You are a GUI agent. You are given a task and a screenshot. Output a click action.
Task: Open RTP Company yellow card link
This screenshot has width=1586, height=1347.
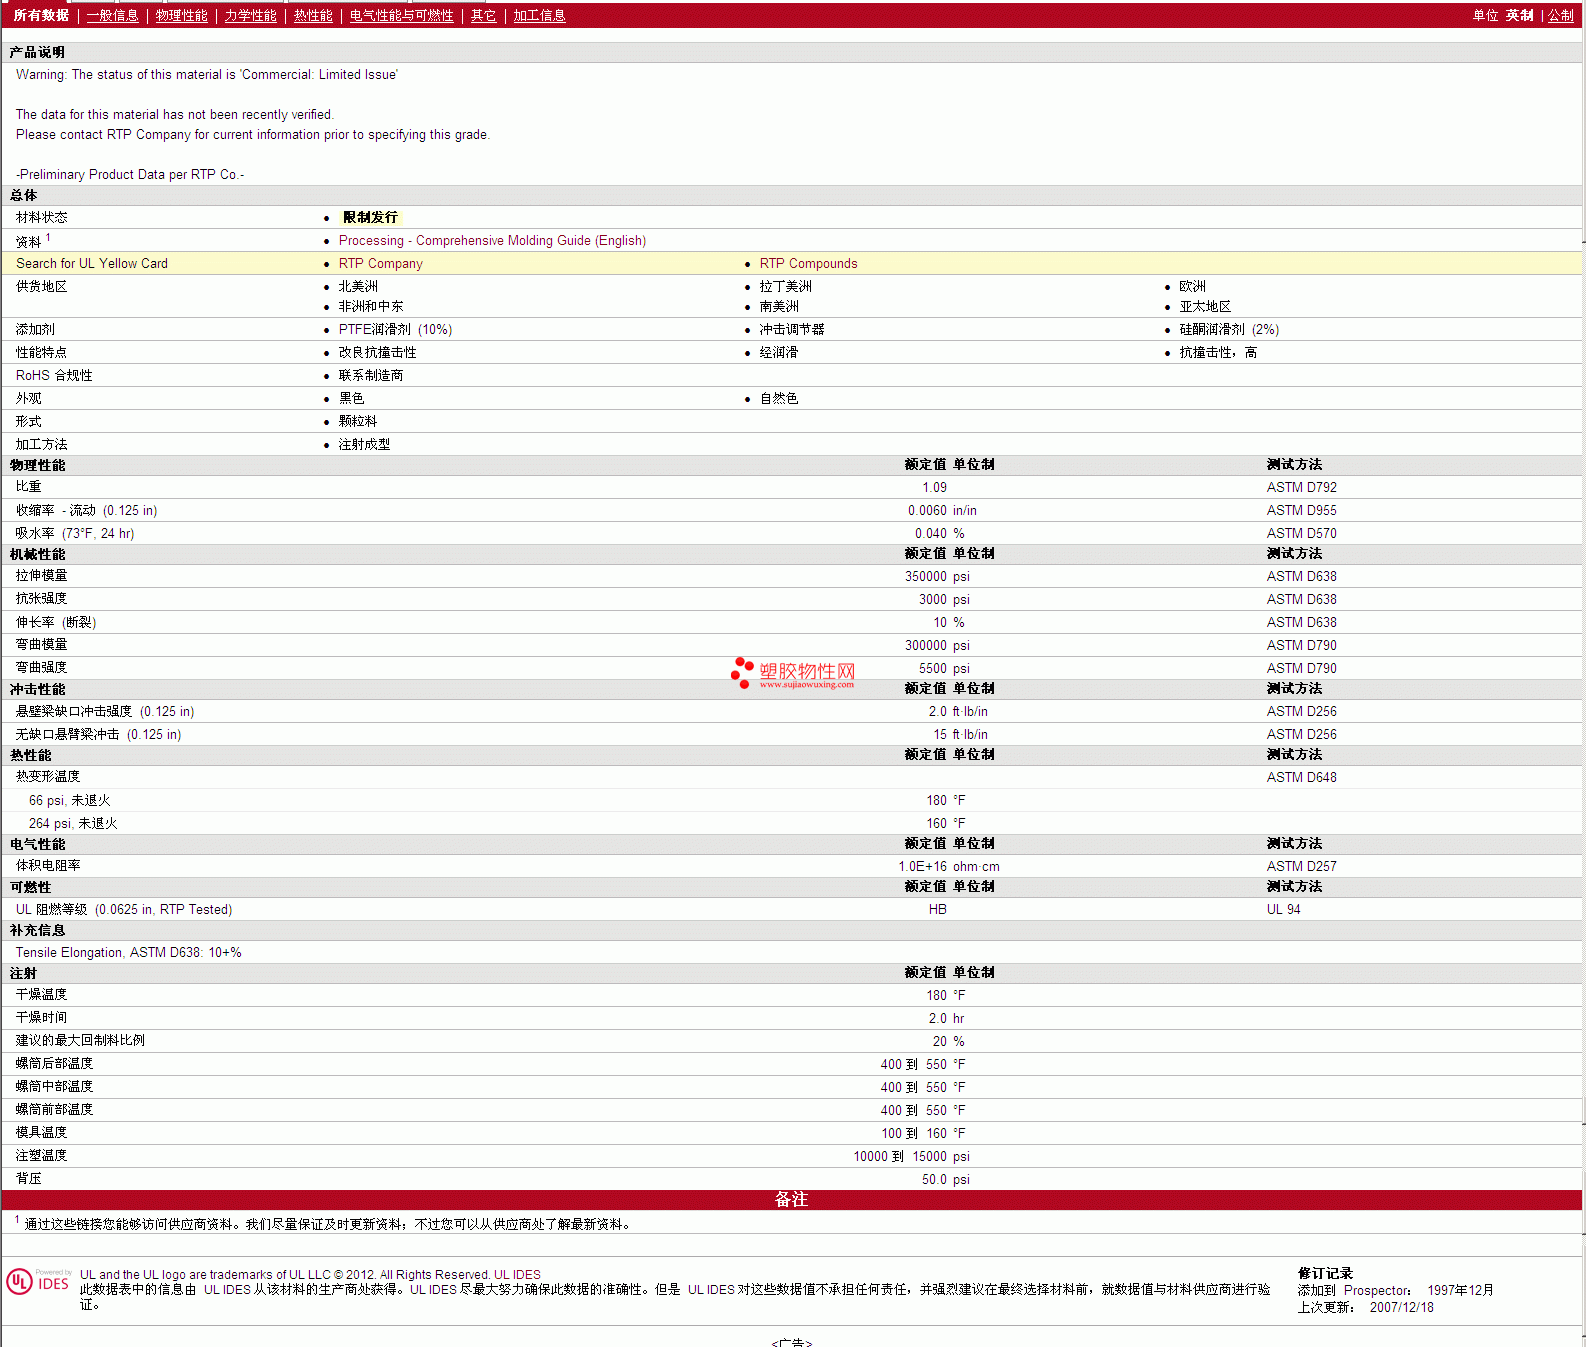pyautogui.click(x=380, y=264)
